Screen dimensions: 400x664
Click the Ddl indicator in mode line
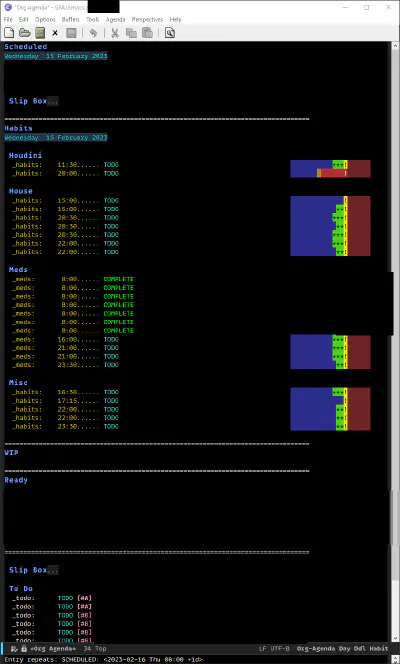click(x=359, y=648)
